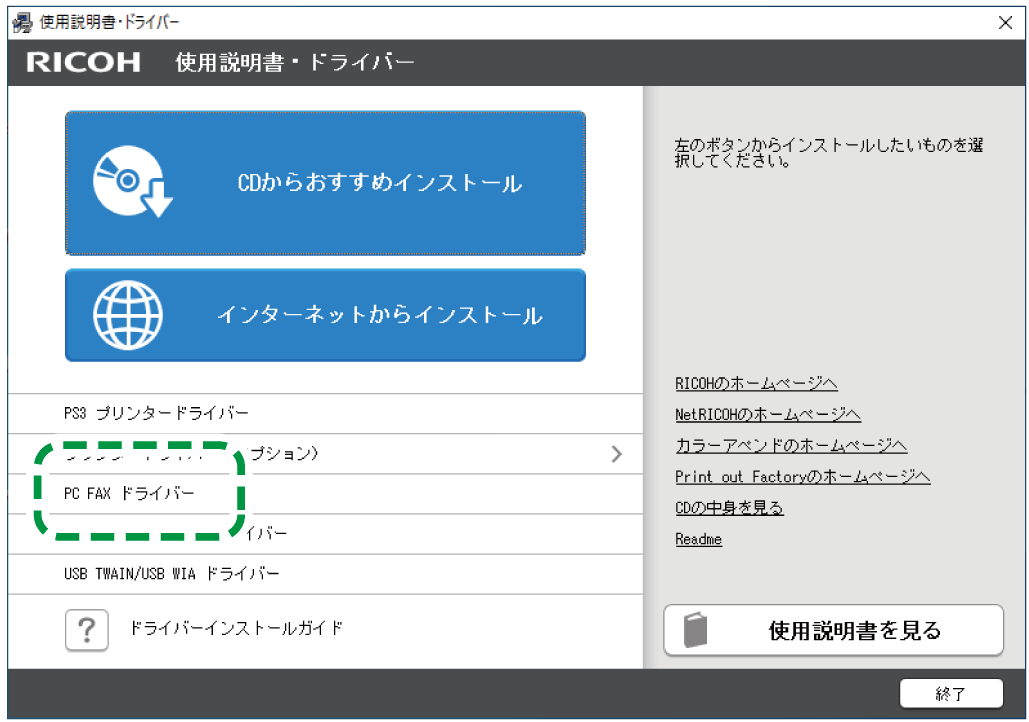Click CDの中身を見る to browse disc contents

click(x=729, y=508)
